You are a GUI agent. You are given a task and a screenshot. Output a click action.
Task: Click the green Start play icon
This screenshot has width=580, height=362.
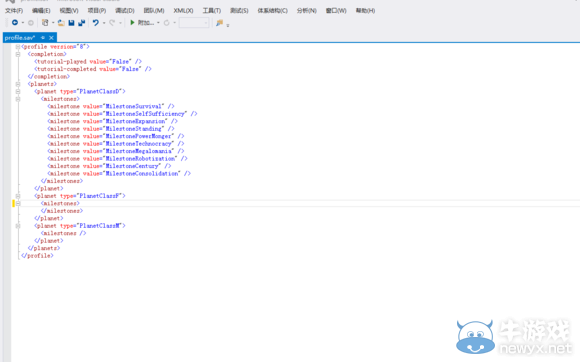[132, 23]
